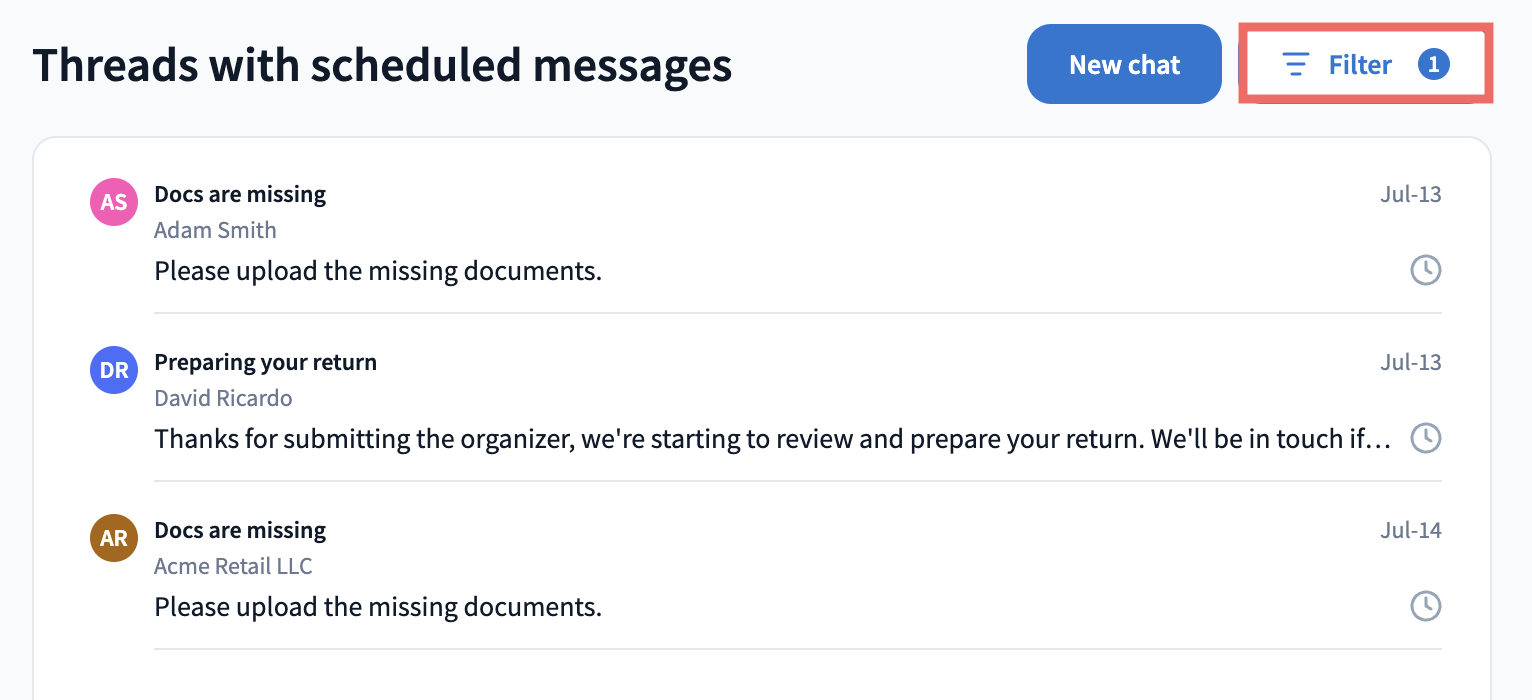Click the scheduled clock icon on David Ricardo thread
The width and height of the screenshot is (1532, 700).
tap(1425, 438)
